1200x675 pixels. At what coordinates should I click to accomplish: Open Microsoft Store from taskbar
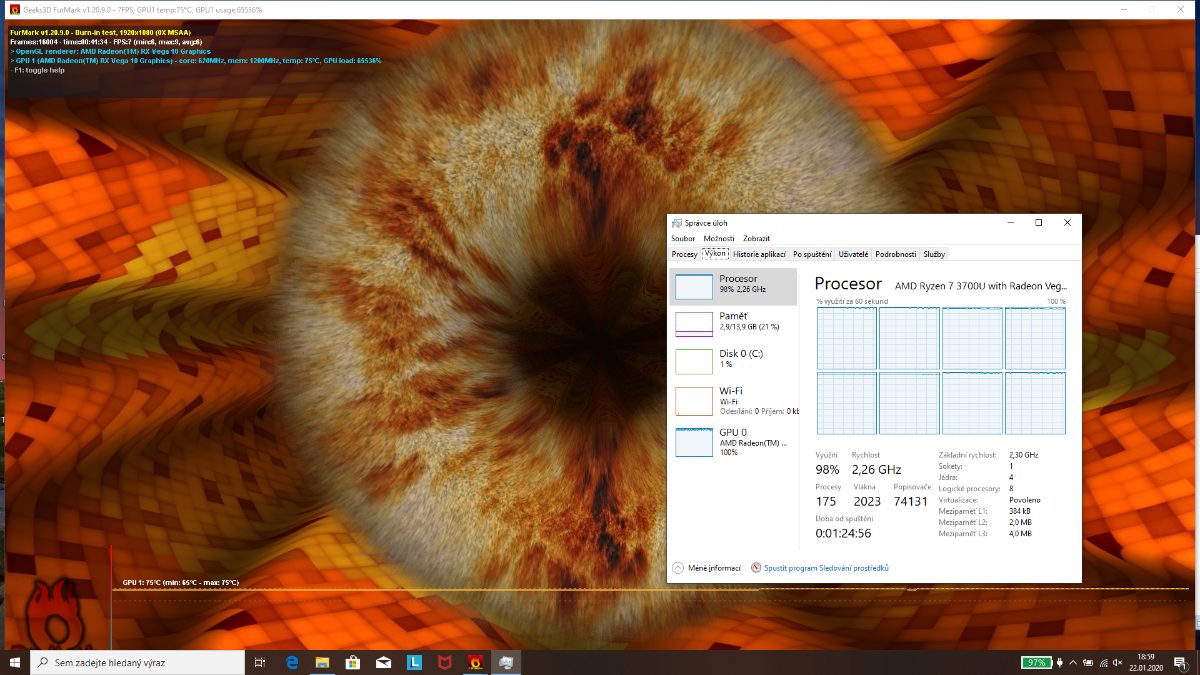(x=353, y=662)
